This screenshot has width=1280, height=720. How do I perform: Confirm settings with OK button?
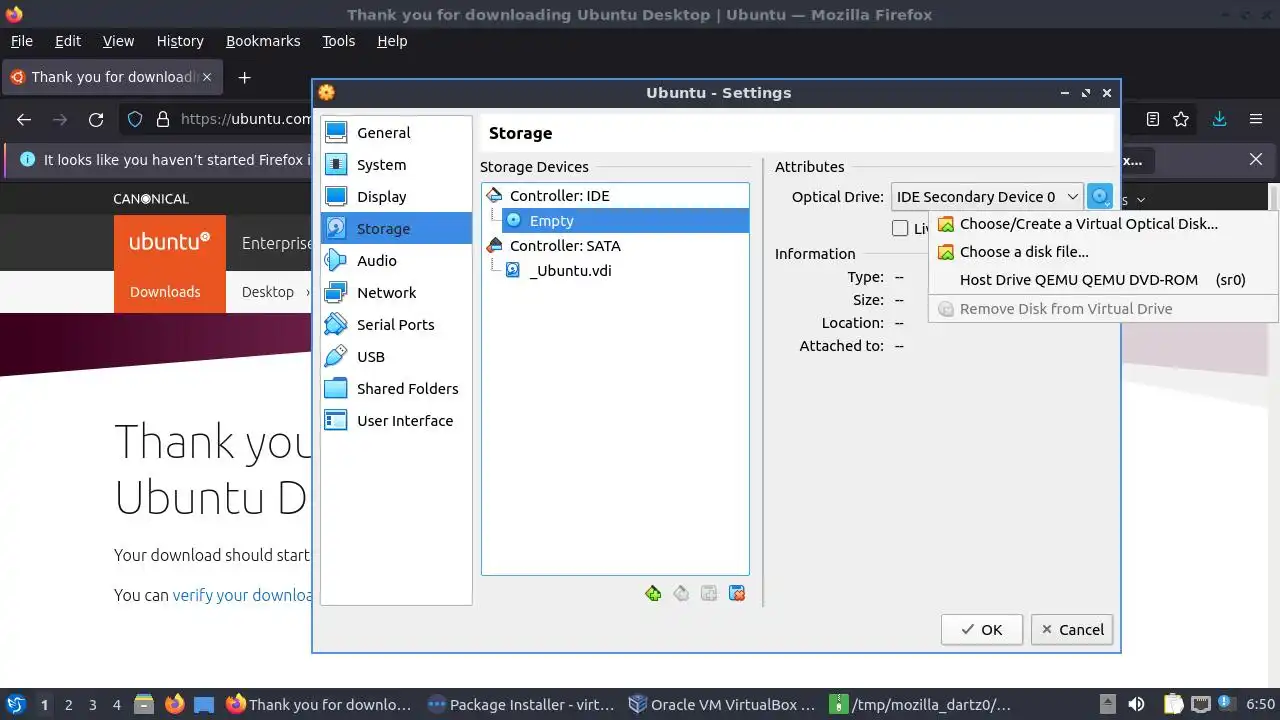(982, 629)
